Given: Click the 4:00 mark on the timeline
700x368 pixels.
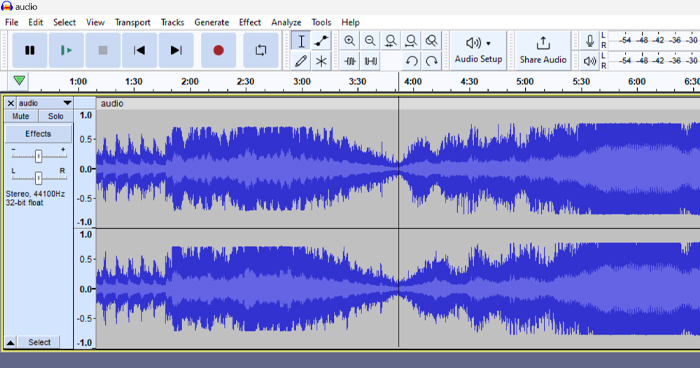Looking at the screenshot, I should click(x=413, y=82).
